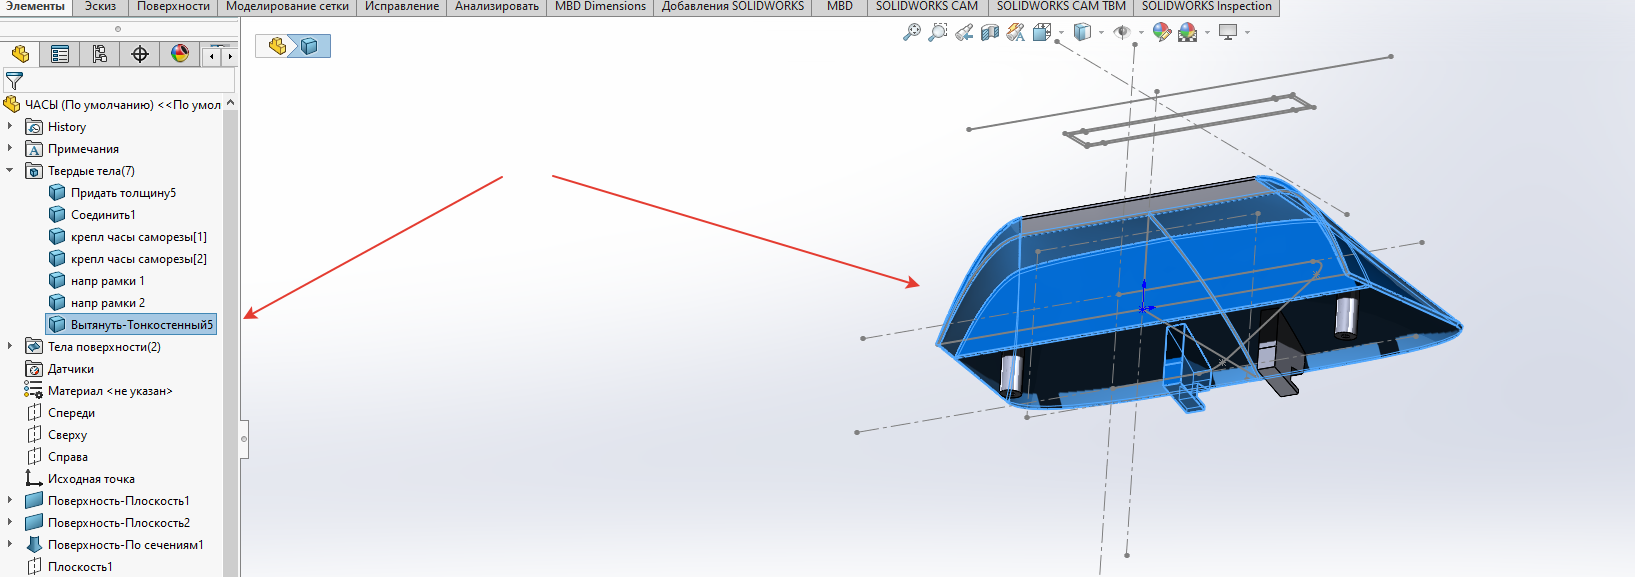
Task: Open the Поверхности ribbon tab
Action: [173, 7]
